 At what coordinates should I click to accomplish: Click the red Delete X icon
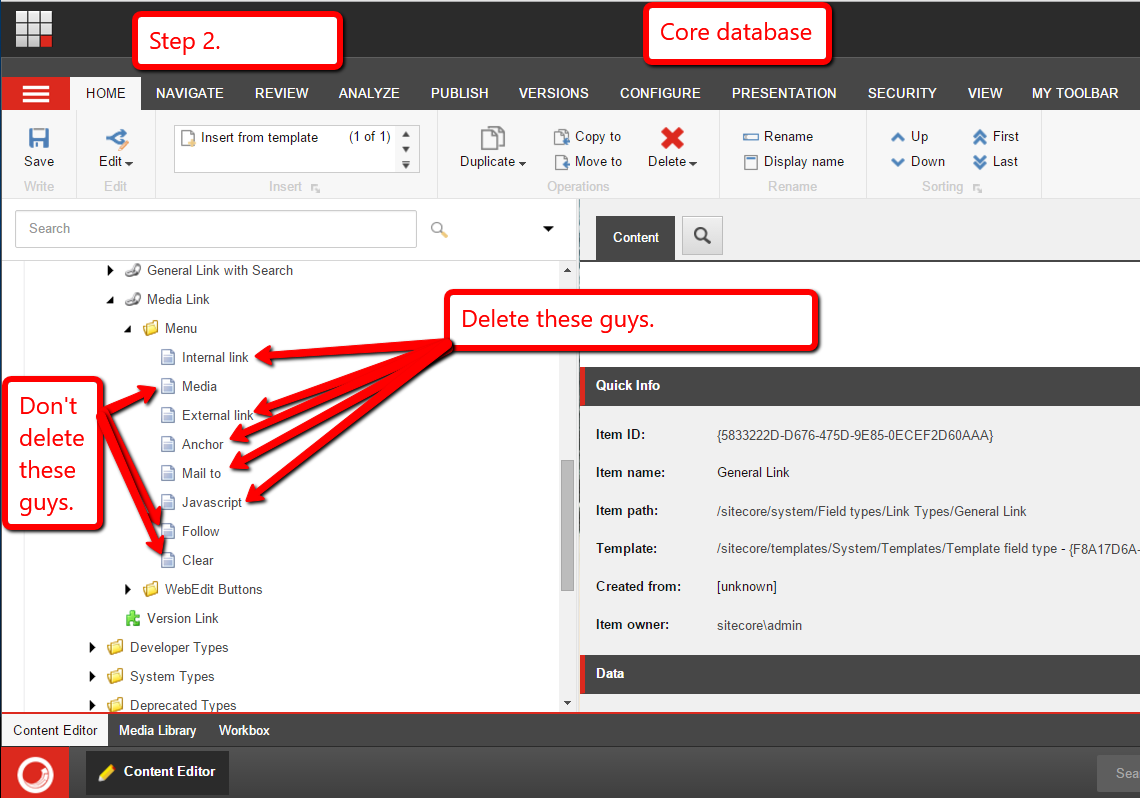click(x=672, y=138)
